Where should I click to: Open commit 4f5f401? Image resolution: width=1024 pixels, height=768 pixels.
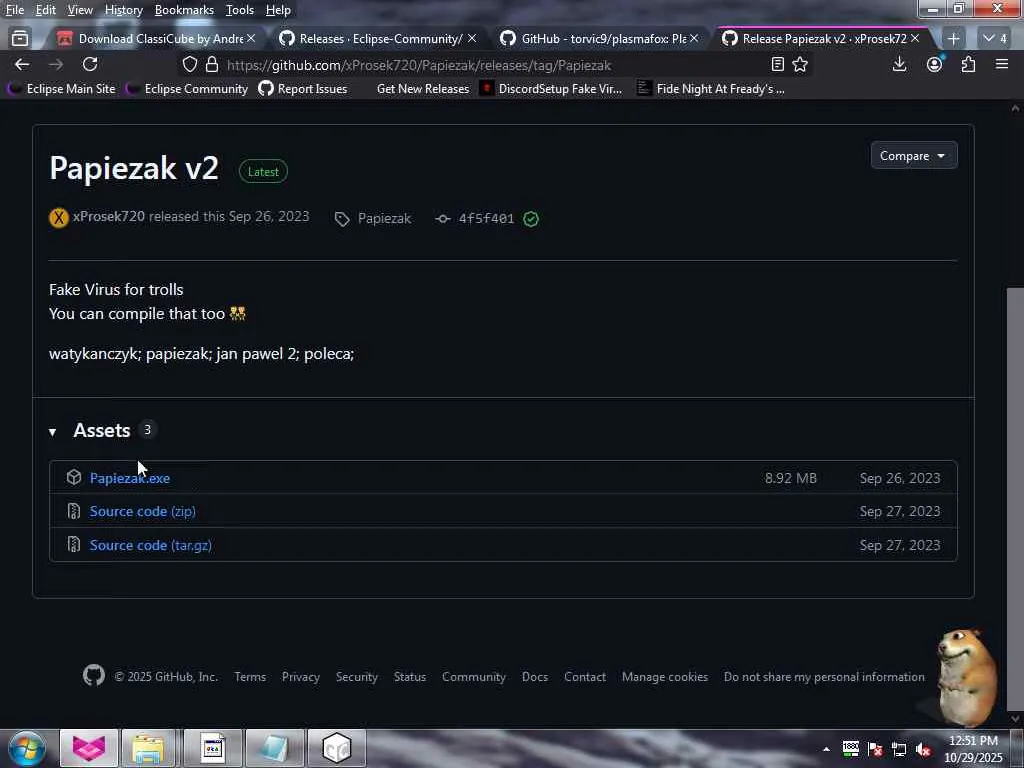point(487,219)
